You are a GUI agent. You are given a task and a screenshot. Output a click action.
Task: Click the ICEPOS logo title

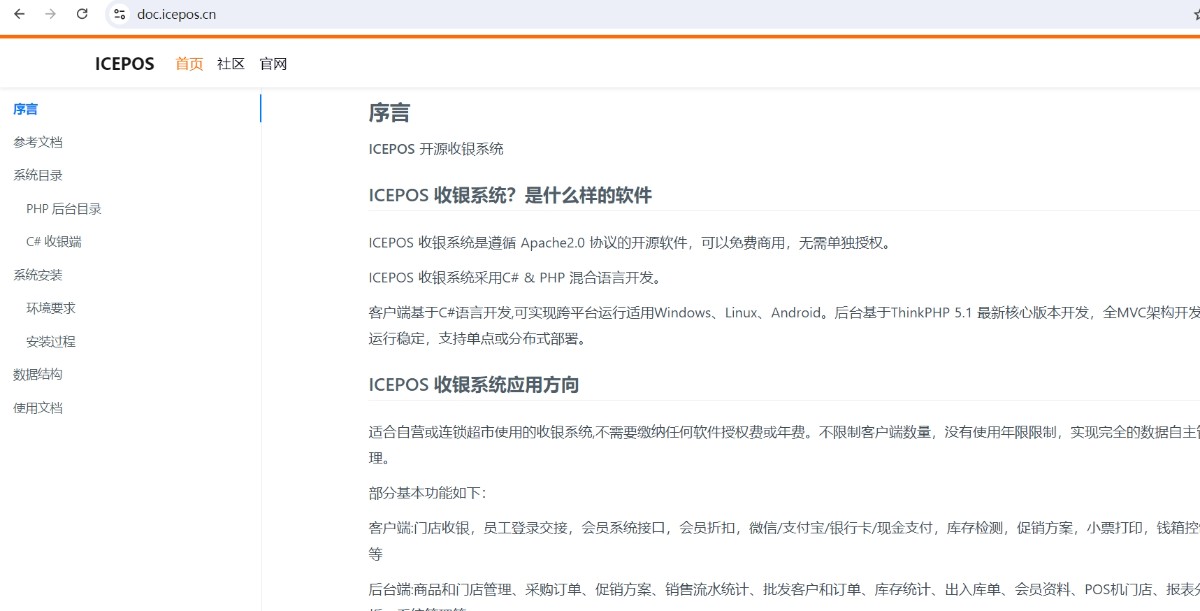[x=125, y=64]
